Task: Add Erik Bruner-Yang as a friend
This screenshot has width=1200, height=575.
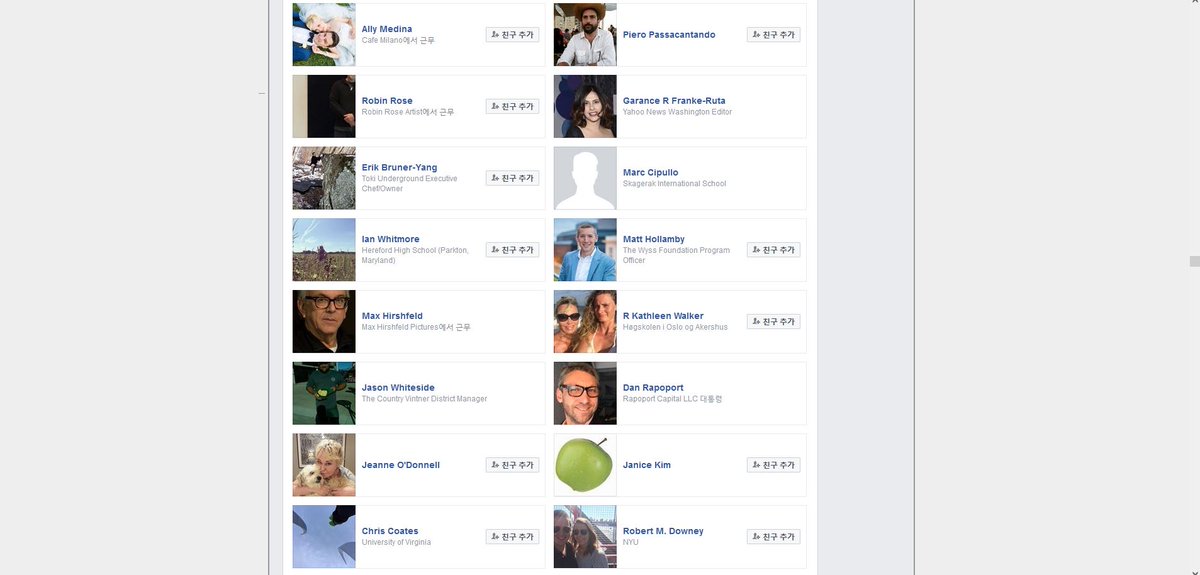Action: [512, 178]
